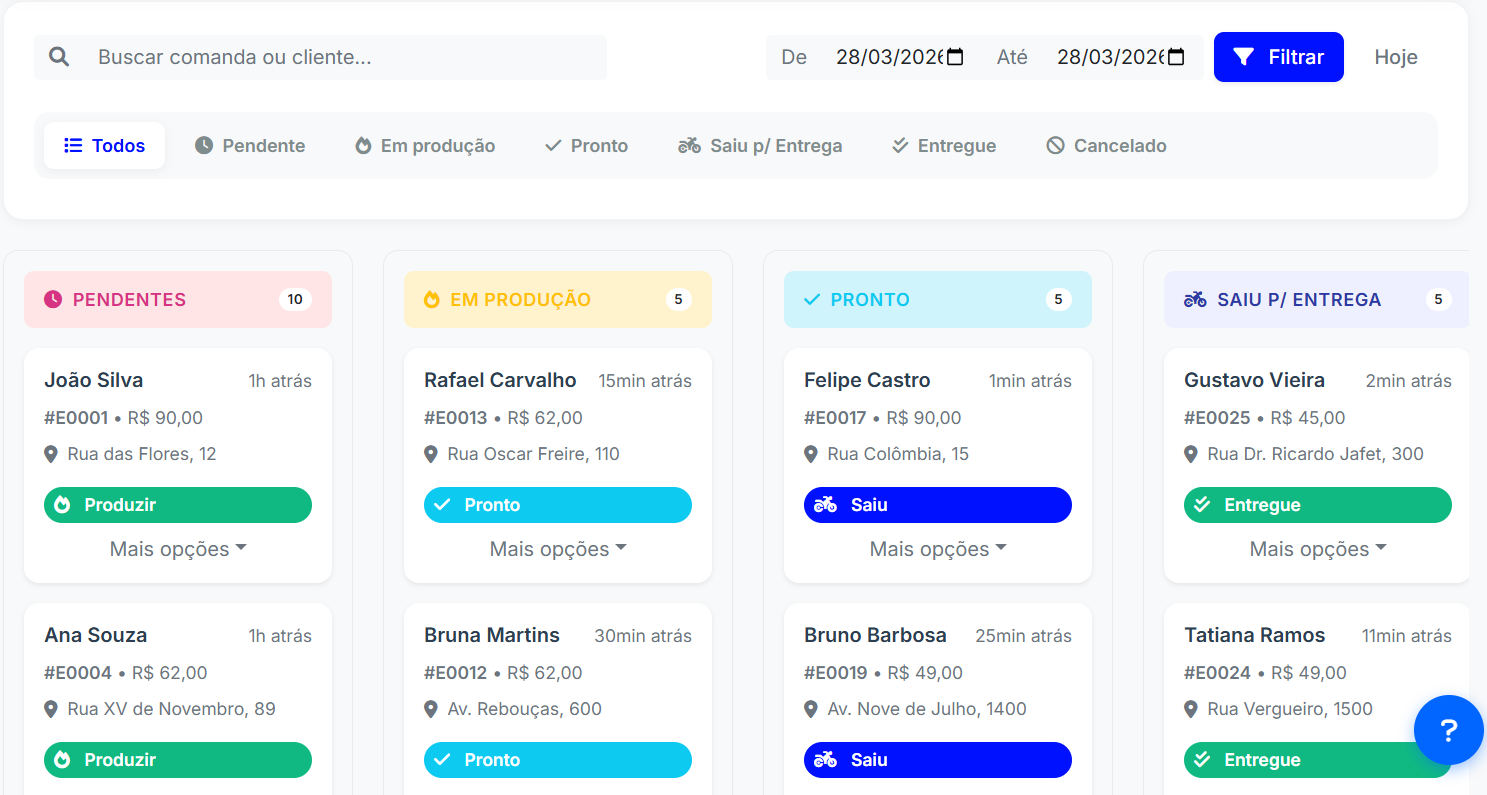Viewport: 1487px width, 795px height.
Task: Focus the Buscar comanda ou cliente field
Action: (346, 57)
